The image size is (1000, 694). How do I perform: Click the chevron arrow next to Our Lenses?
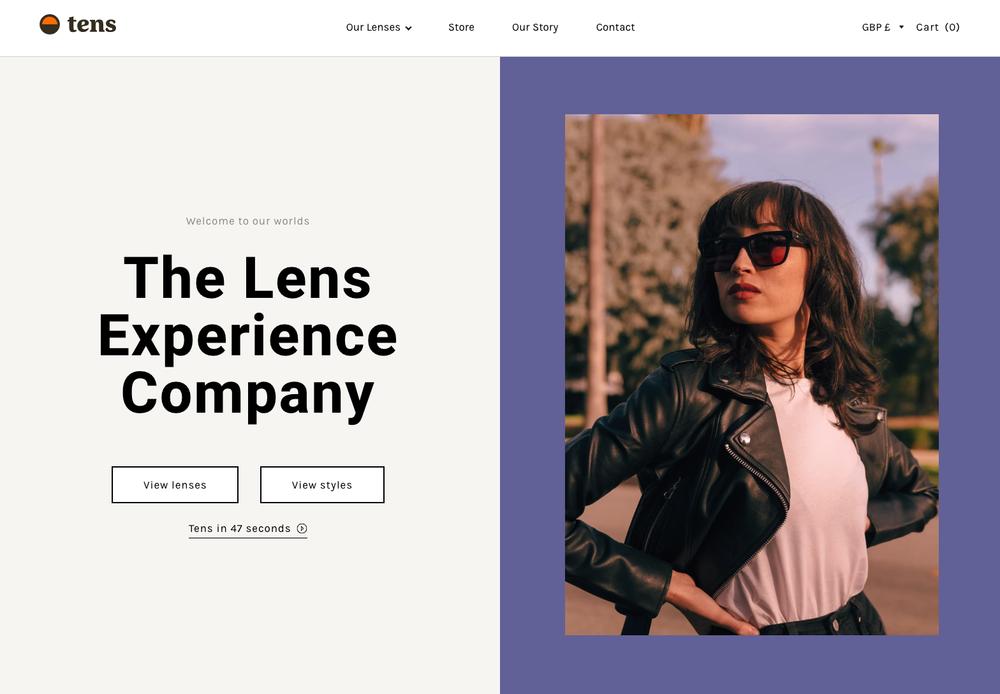pyautogui.click(x=408, y=28)
